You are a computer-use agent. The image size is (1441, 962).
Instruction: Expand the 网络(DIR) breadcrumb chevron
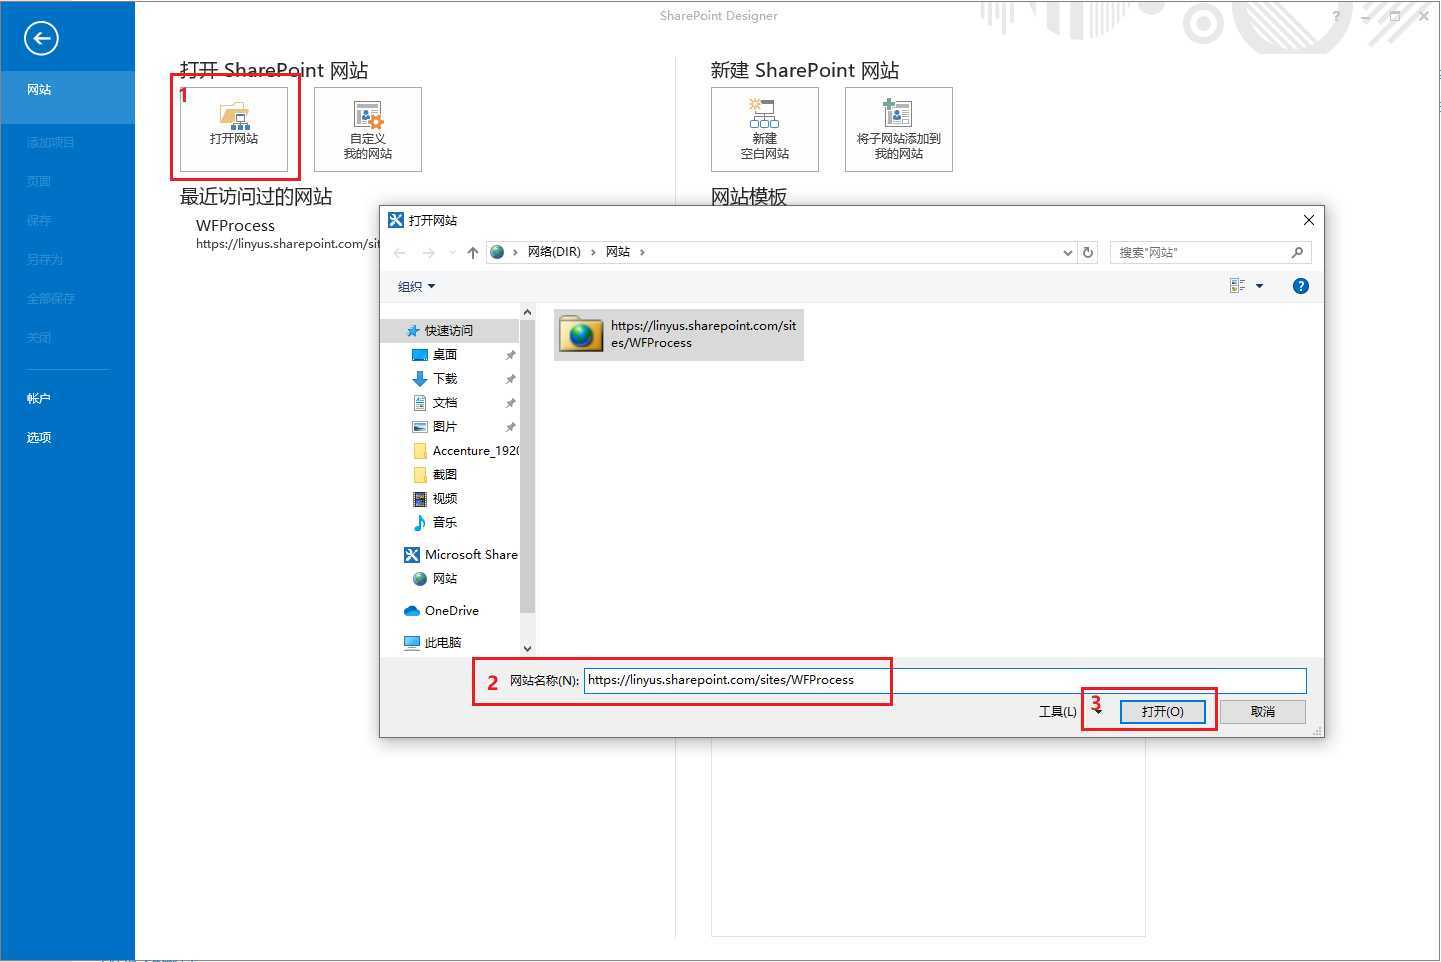click(x=594, y=252)
